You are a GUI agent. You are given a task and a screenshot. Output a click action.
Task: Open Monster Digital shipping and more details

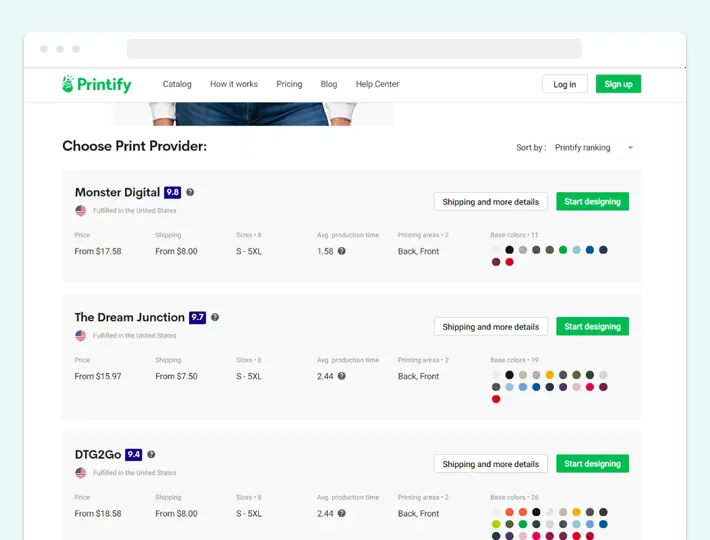[490, 202]
